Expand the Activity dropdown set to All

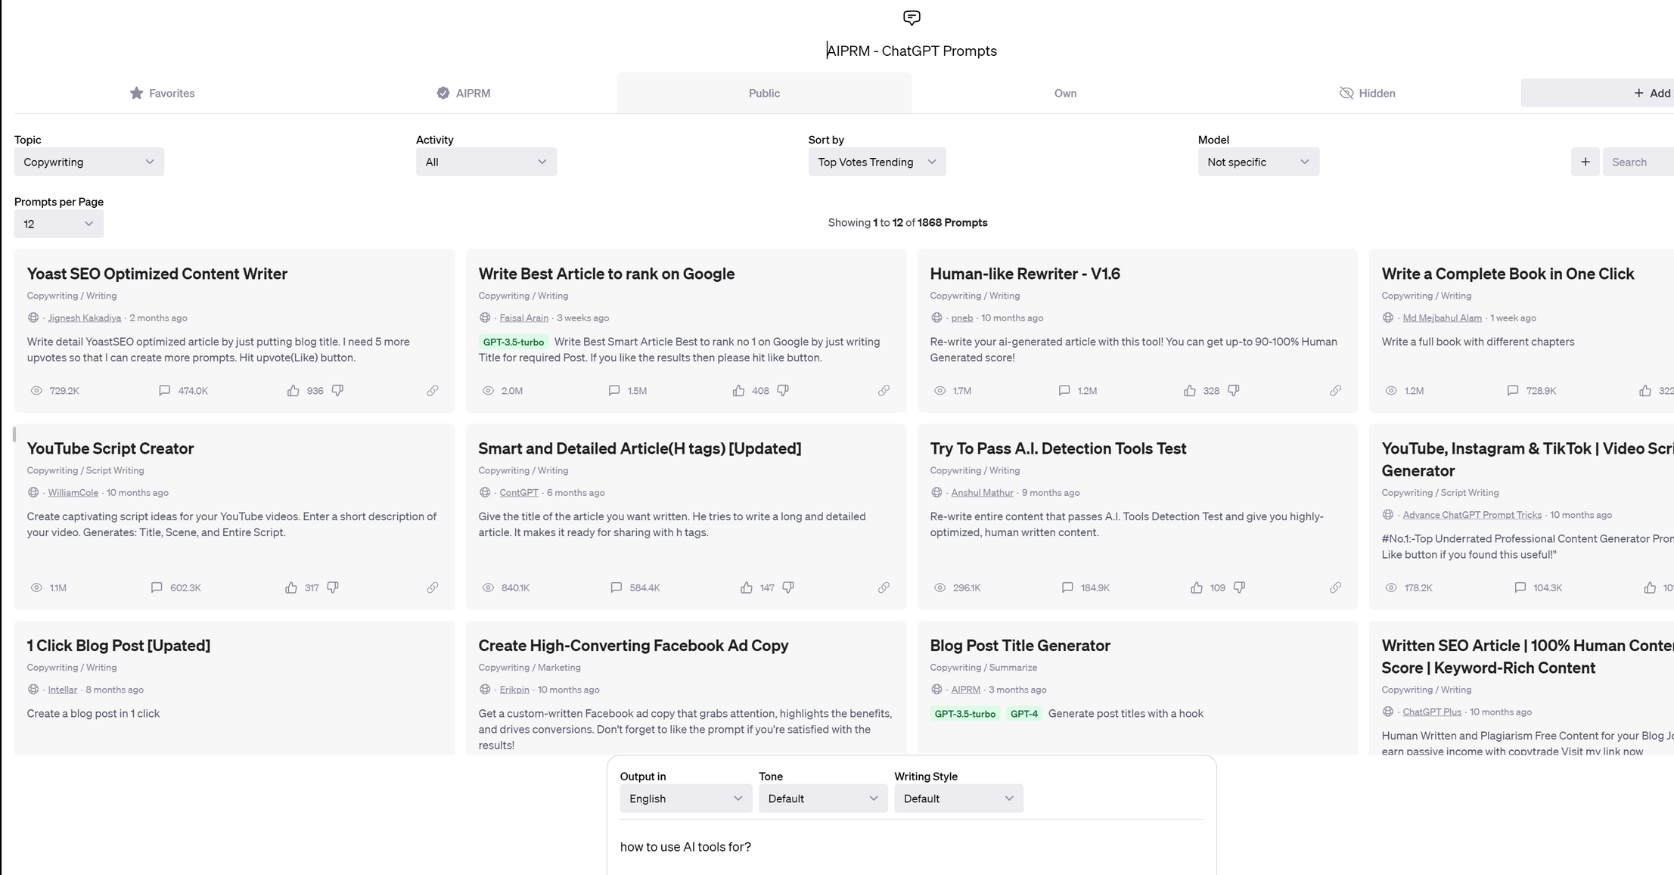tap(486, 162)
